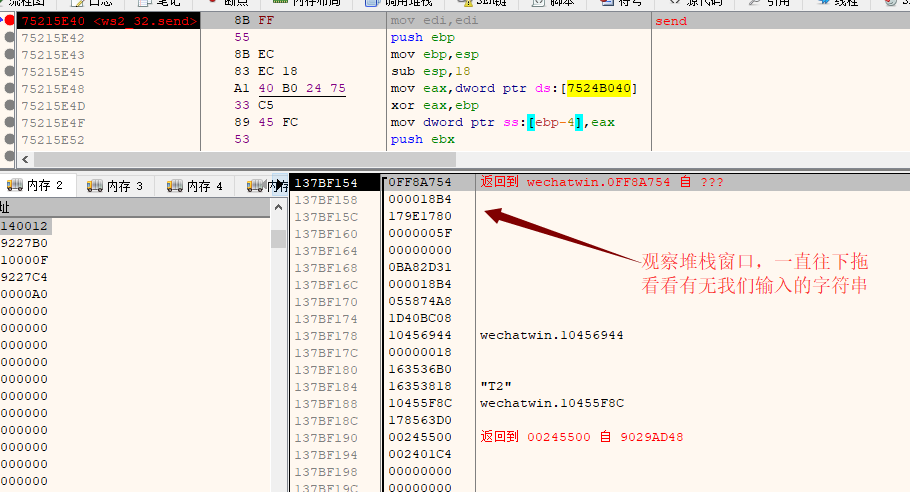Click stack comment wechatwin.10455F8C

point(551,403)
